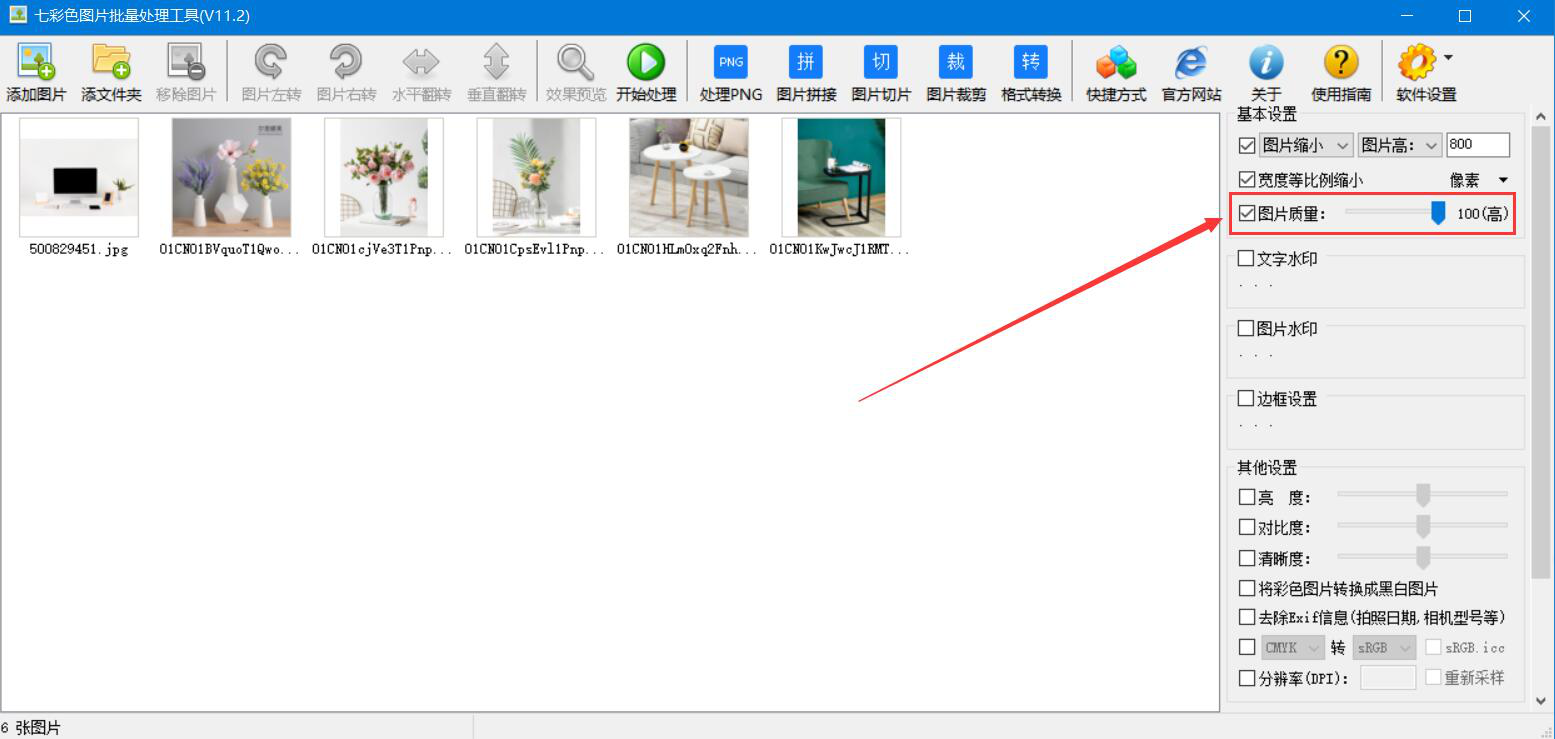
Task: Open the CMYK color profile dropdown
Action: coord(1291,647)
